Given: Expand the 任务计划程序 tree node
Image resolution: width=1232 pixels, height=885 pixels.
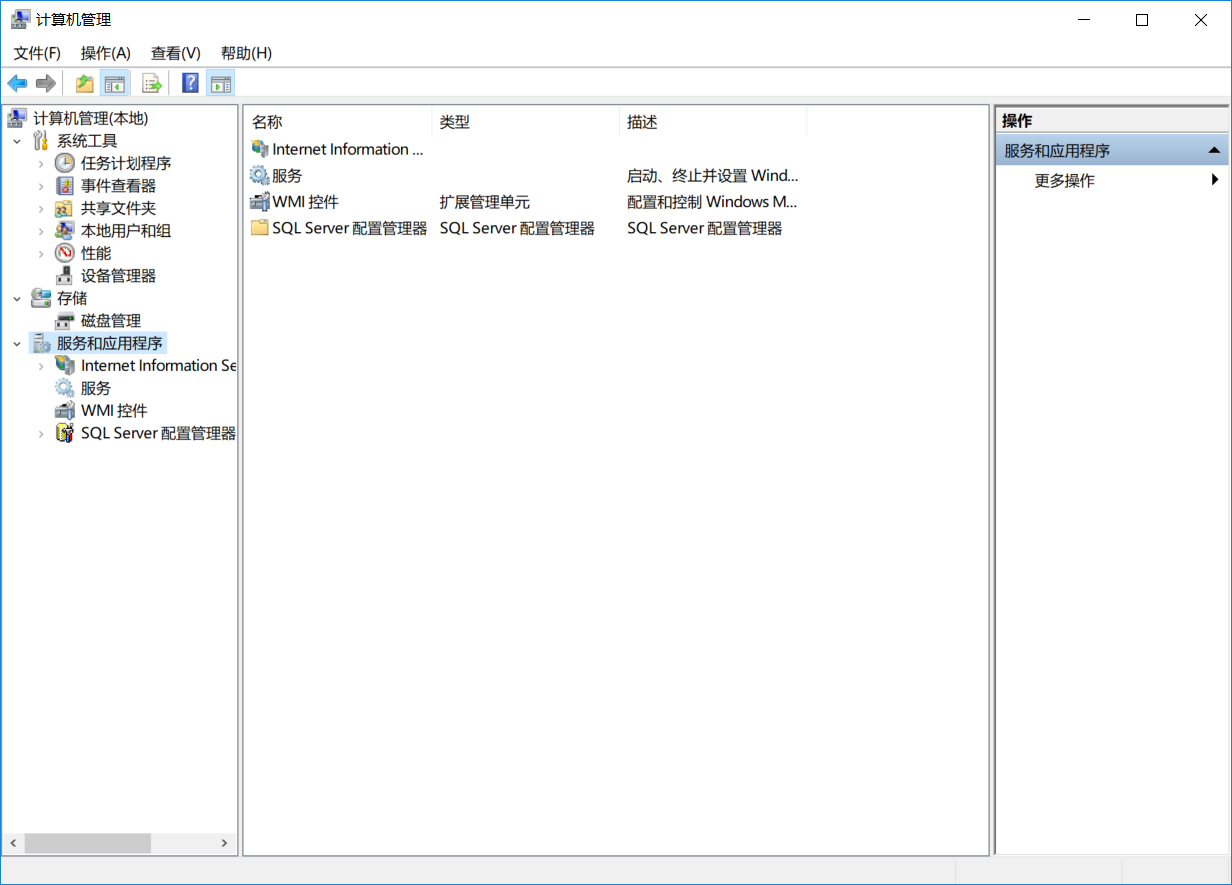Looking at the screenshot, I should click(41, 163).
